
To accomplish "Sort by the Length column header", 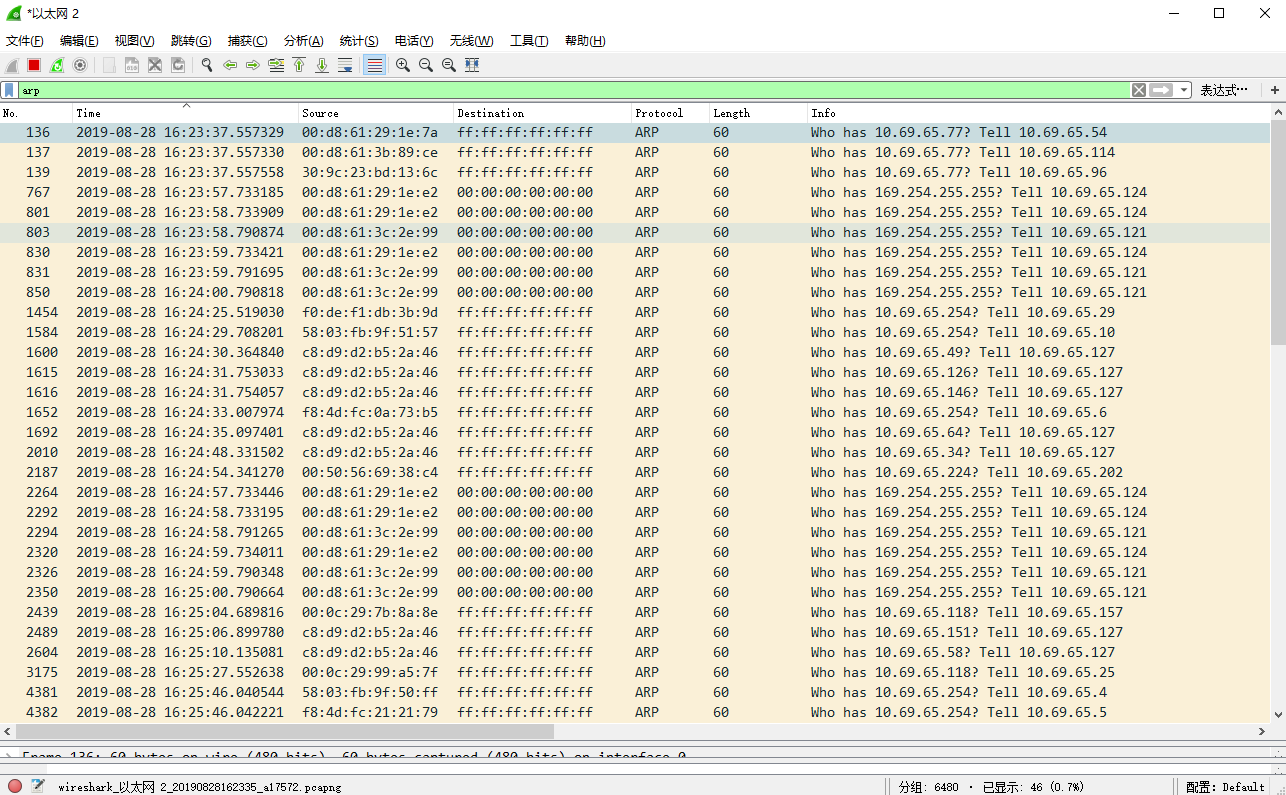I will click(x=759, y=113).
